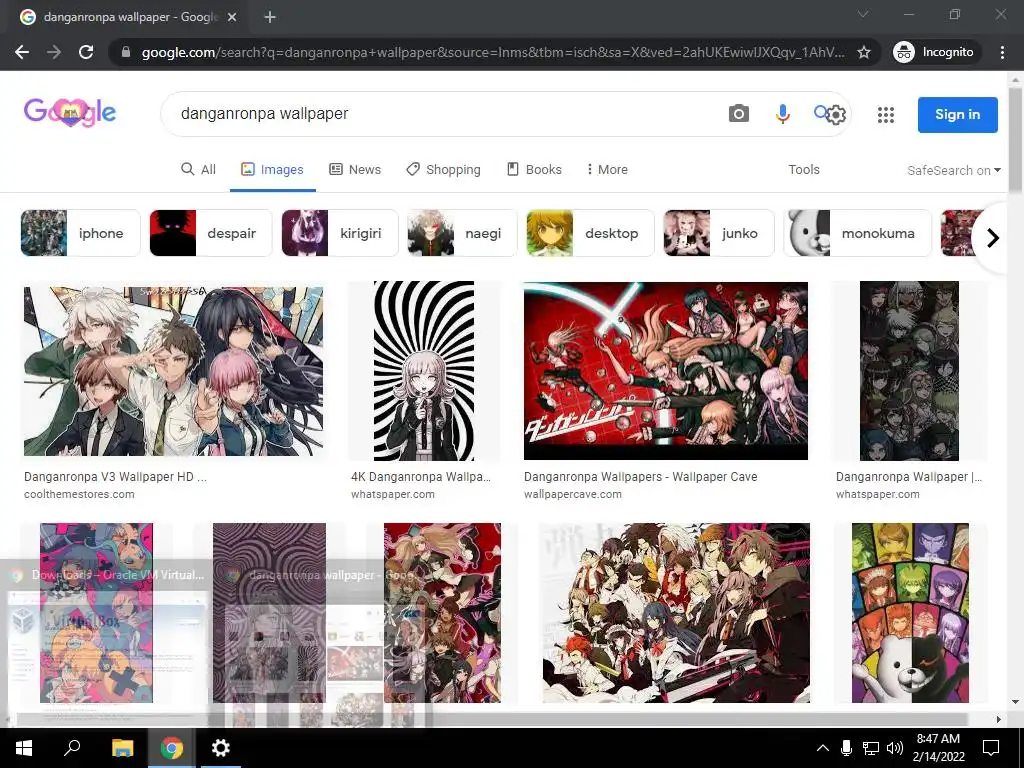Click the Sign in button
The image size is (1024, 768).
point(957,114)
